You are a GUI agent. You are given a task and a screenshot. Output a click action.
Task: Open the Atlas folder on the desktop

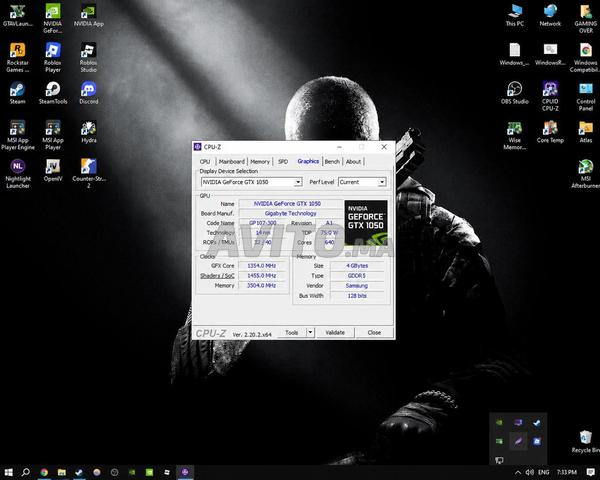(x=586, y=132)
